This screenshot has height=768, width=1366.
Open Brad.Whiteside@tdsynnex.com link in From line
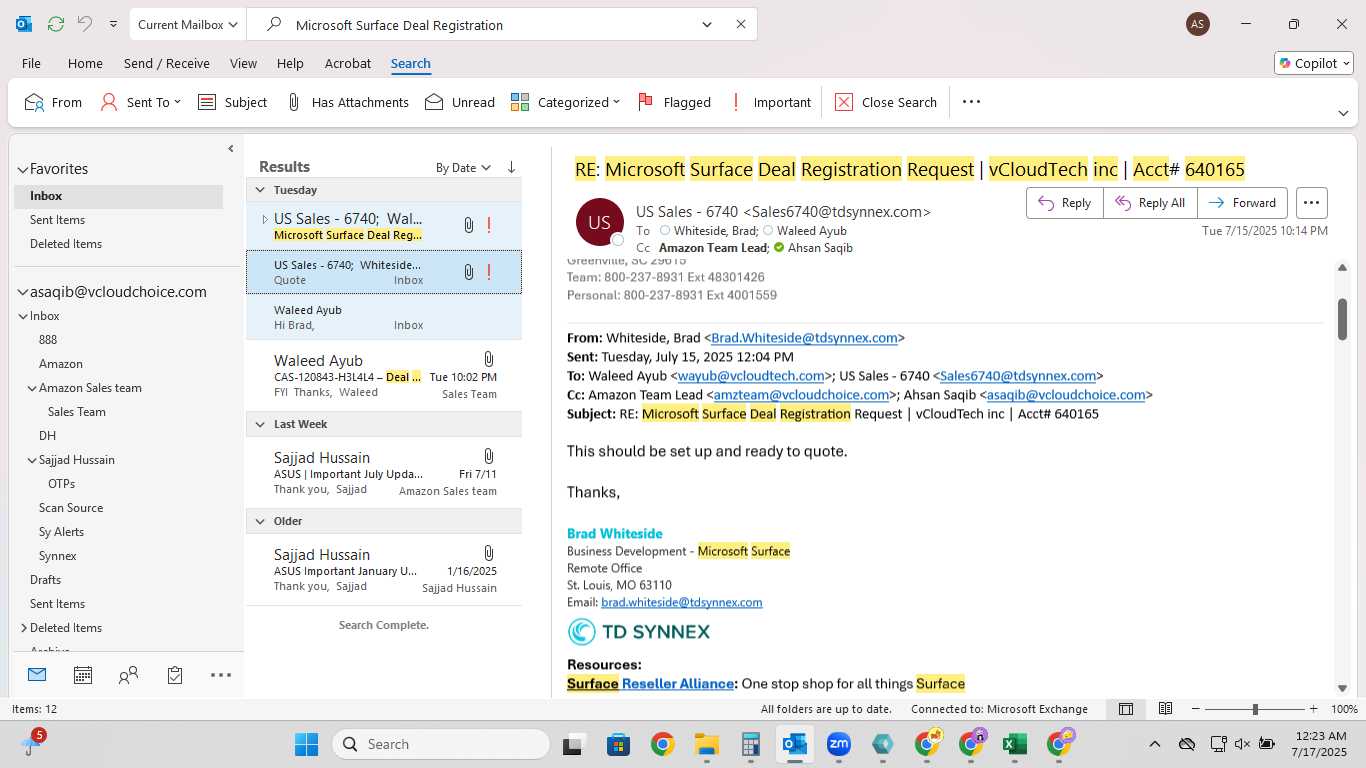[804, 338]
